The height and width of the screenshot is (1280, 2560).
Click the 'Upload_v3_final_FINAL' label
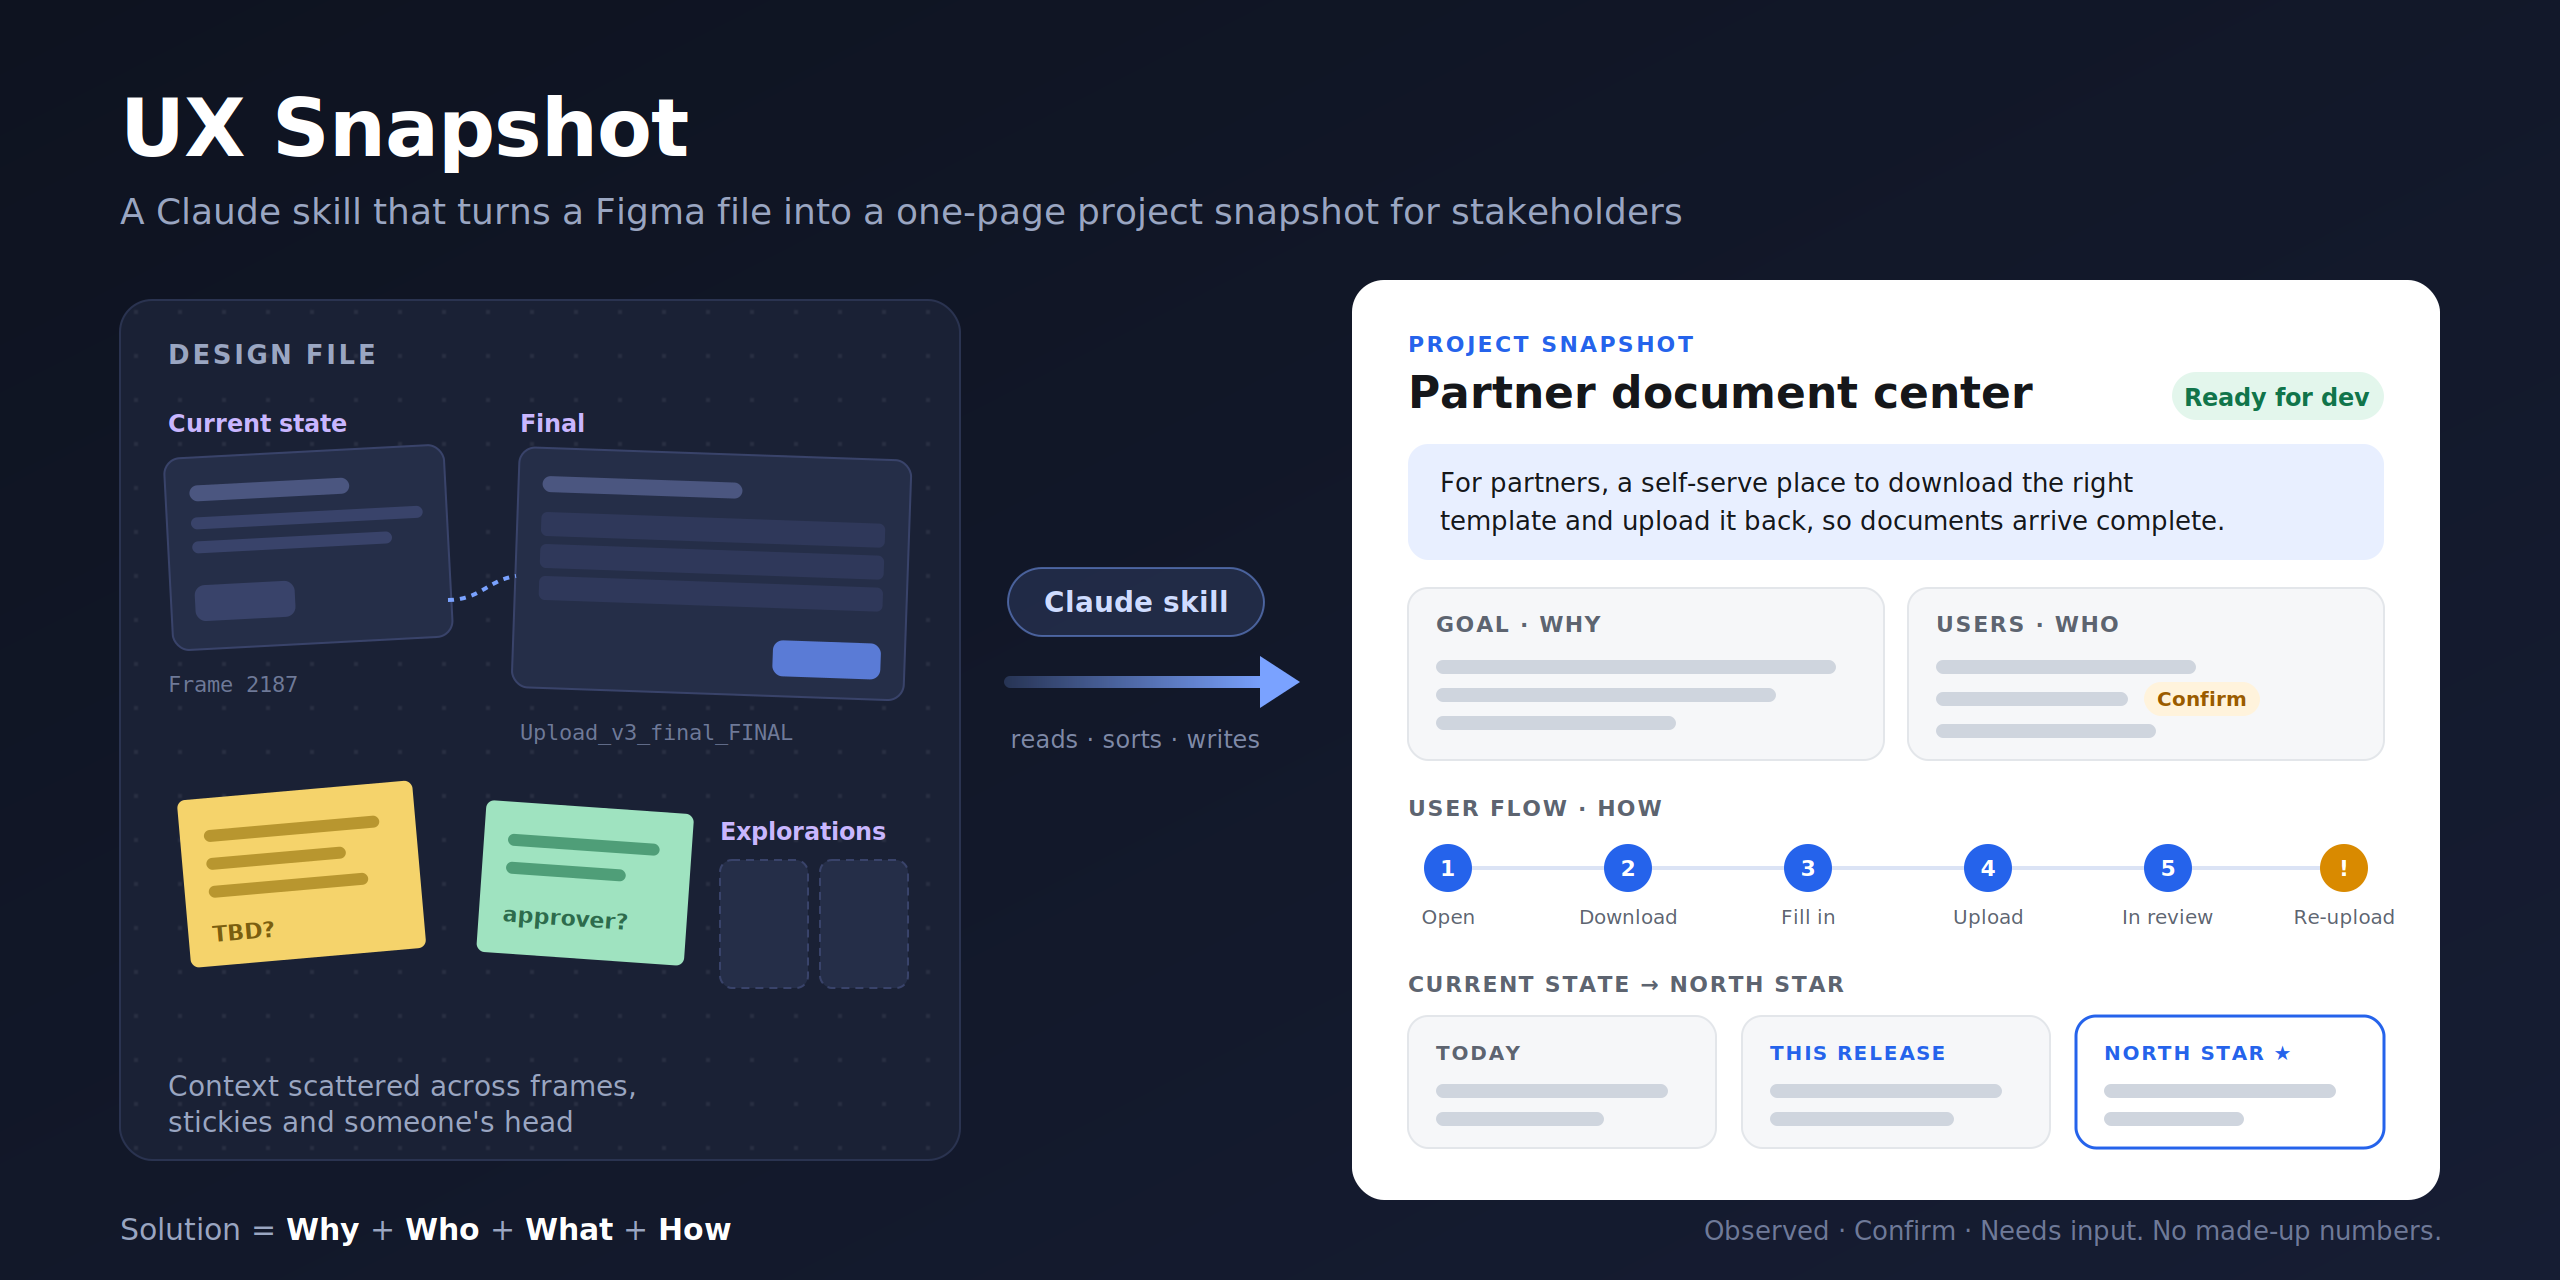[x=656, y=733]
